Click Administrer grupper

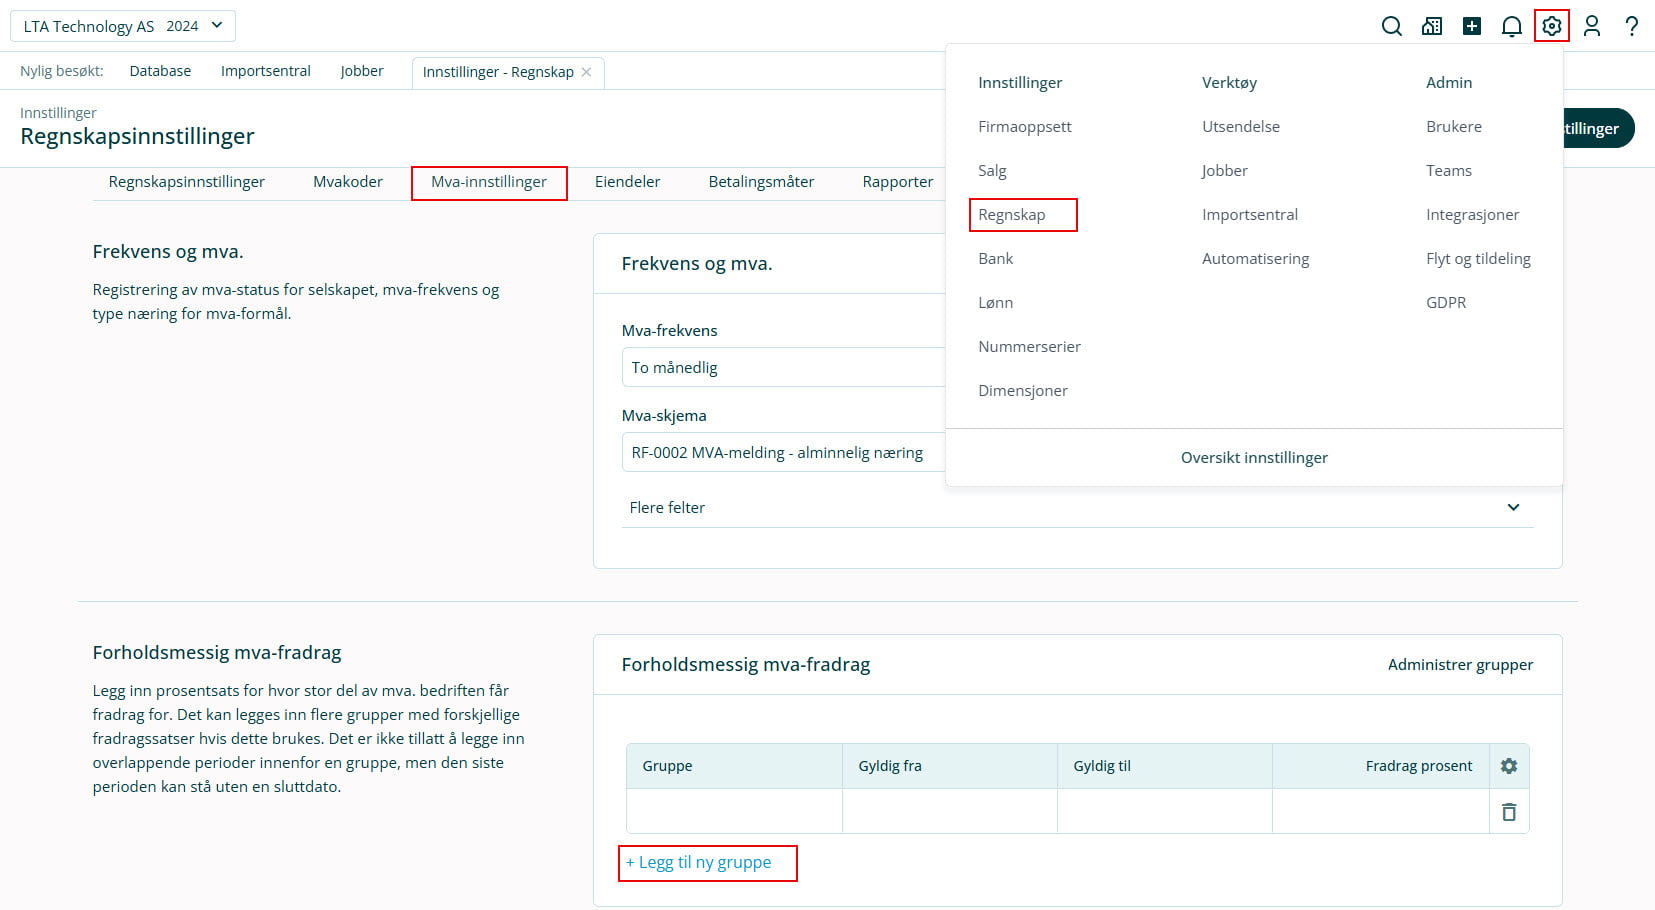(1460, 665)
